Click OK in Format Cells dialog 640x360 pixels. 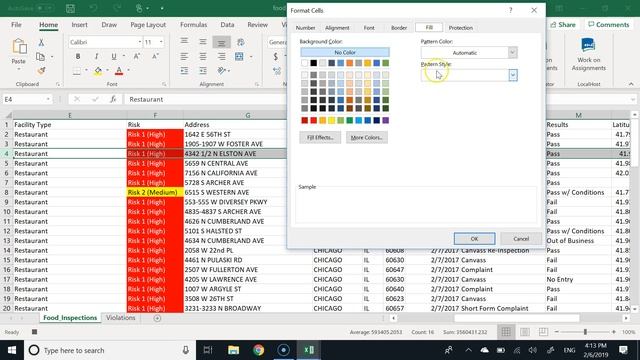[x=474, y=239]
